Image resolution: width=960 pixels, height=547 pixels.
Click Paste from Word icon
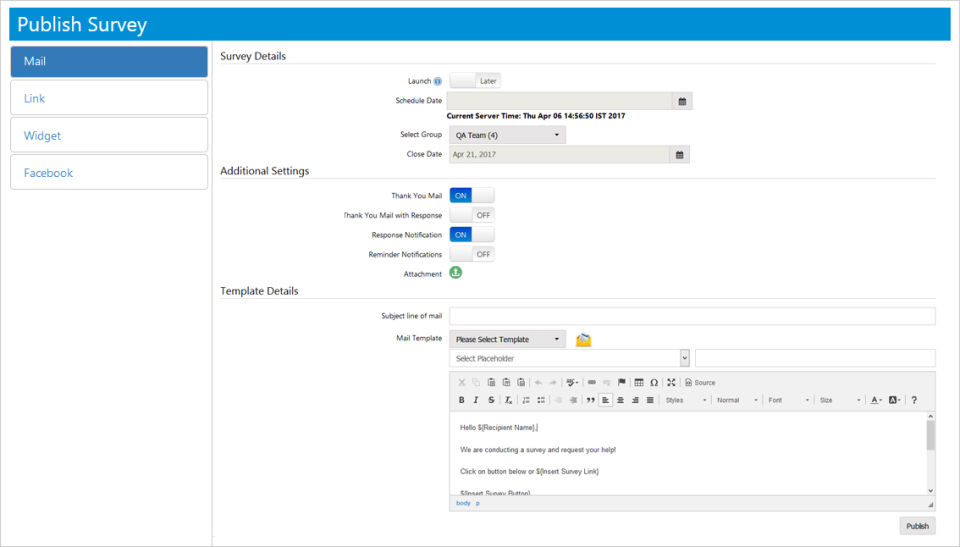pos(521,382)
